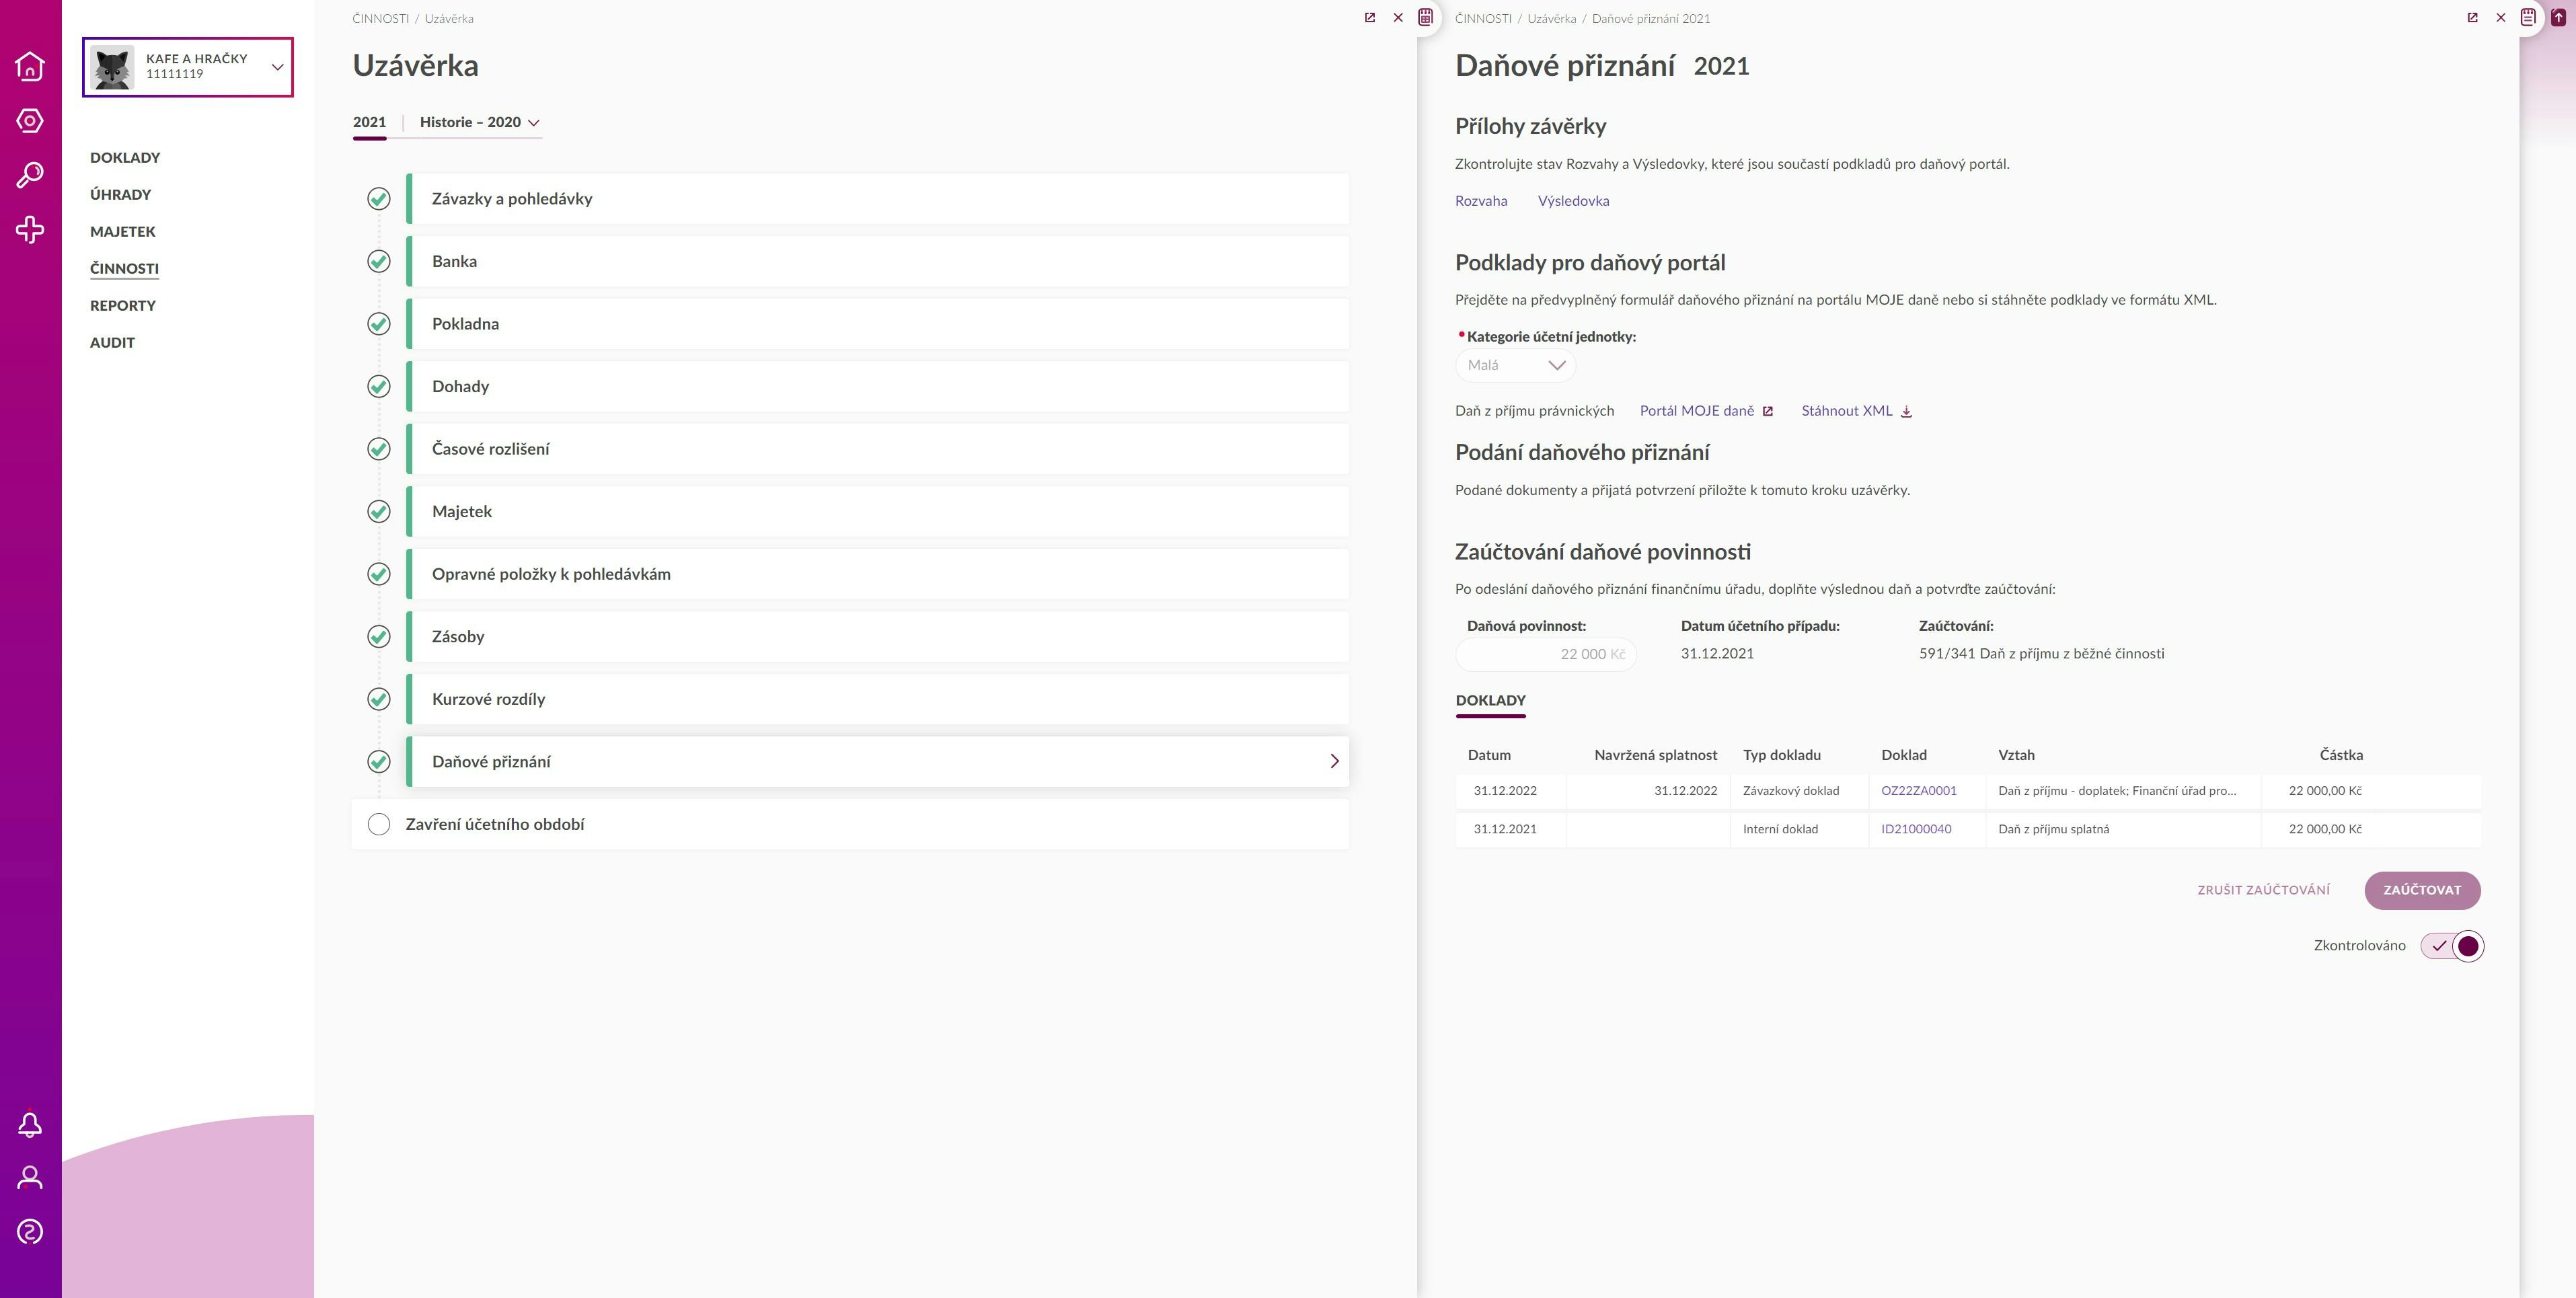
Task: Click the hexagon settings icon in sidebar
Action: click(x=30, y=121)
